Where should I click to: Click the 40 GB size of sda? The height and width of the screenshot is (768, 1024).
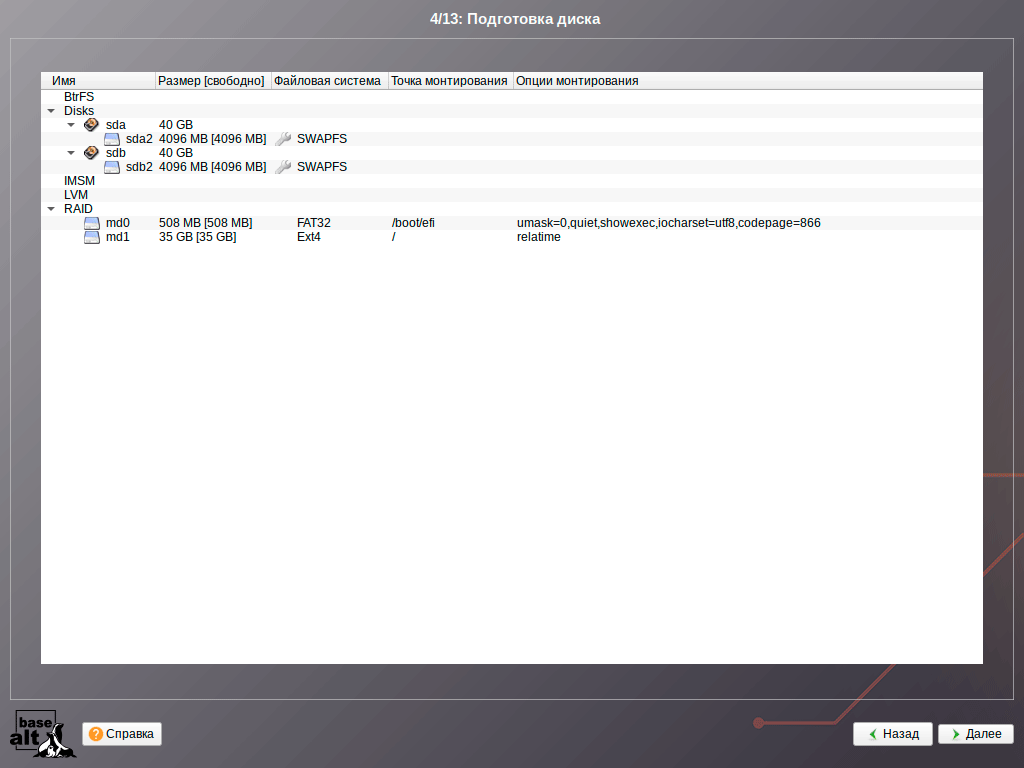point(176,125)
